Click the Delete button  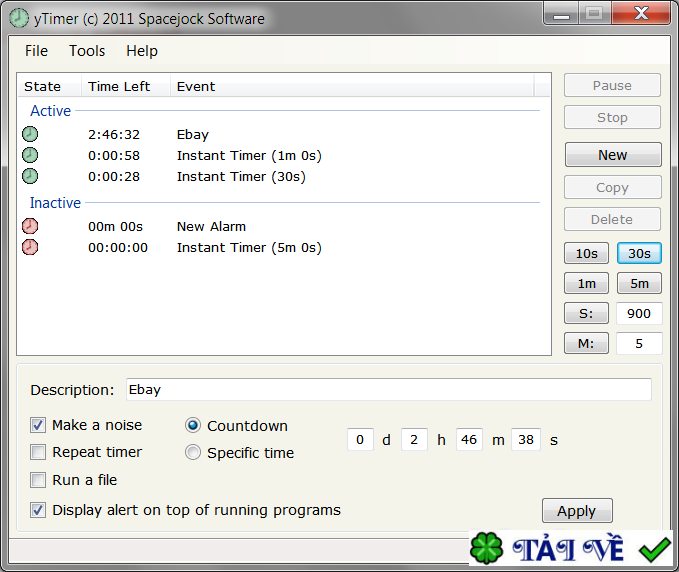tap(612, 220)
